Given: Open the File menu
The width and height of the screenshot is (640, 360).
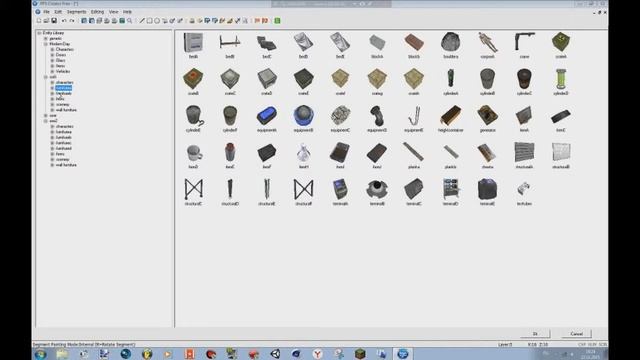Looking at the screenshot, I should pyautogui.click(x=47, y=12).
